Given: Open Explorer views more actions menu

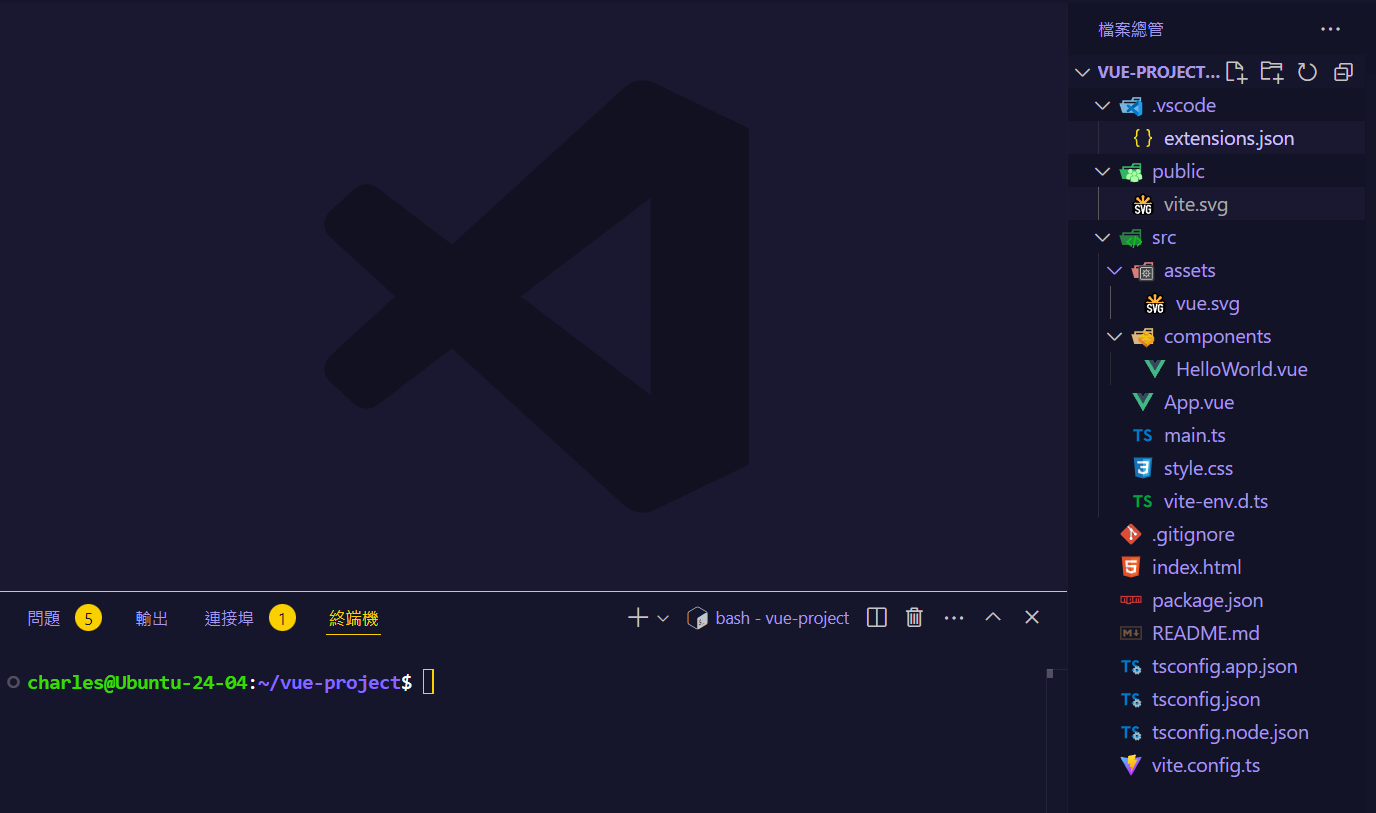Looking at the screenshot, I should pyautogui.click(x=1330, y=29).
